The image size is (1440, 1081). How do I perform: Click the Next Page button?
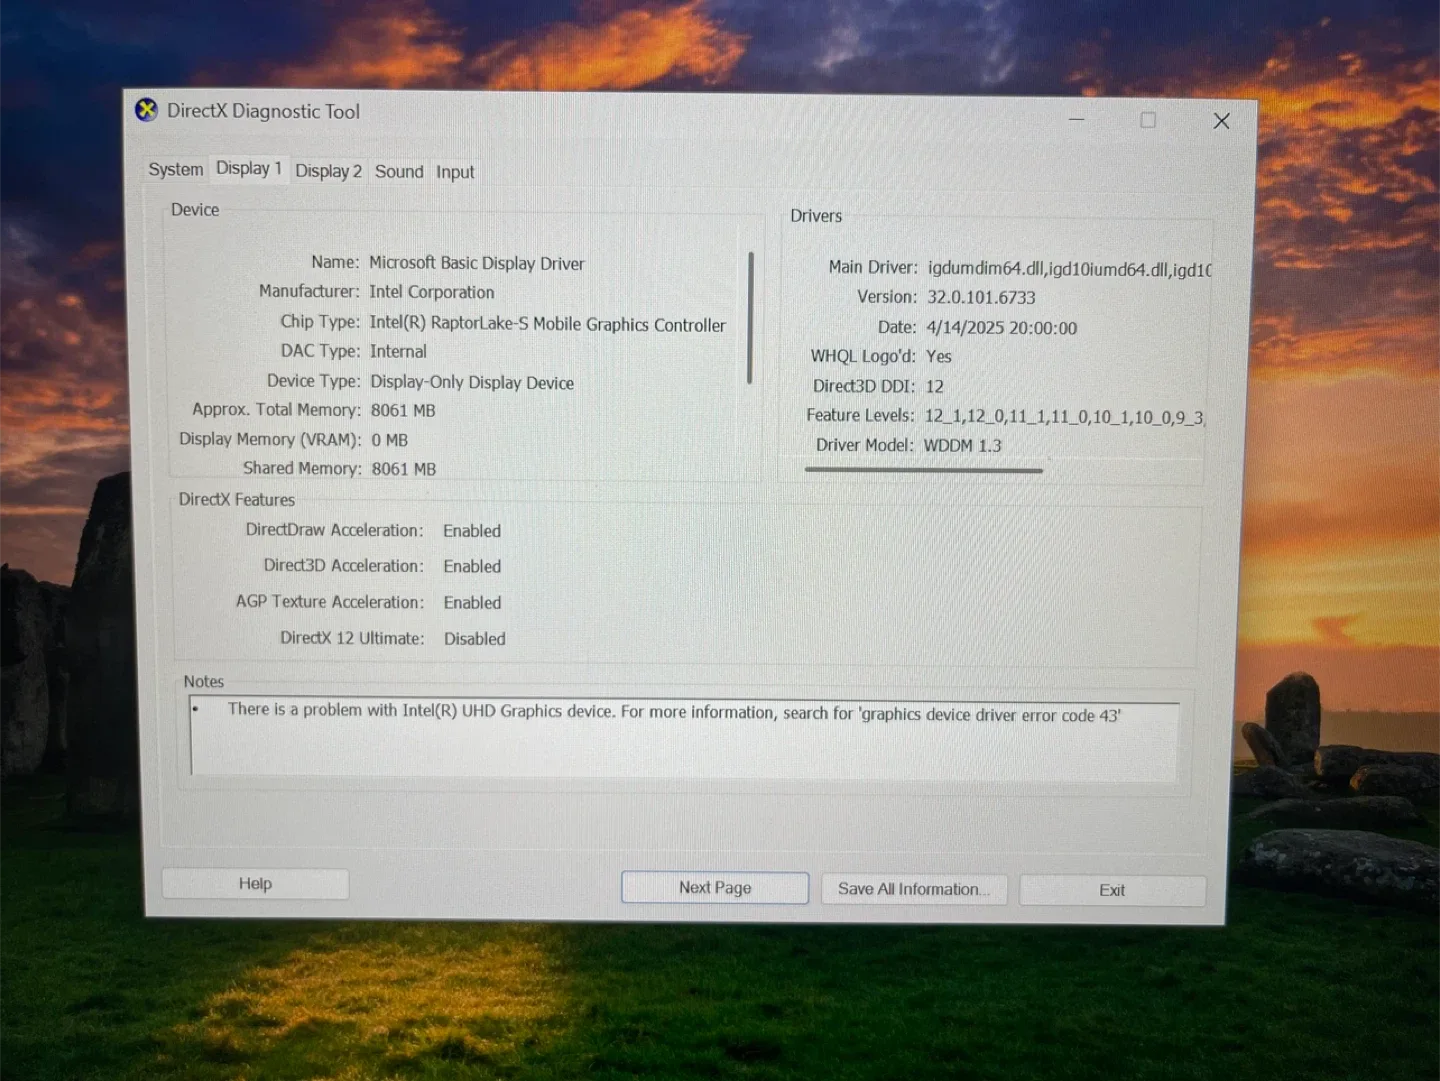[714, 887]
